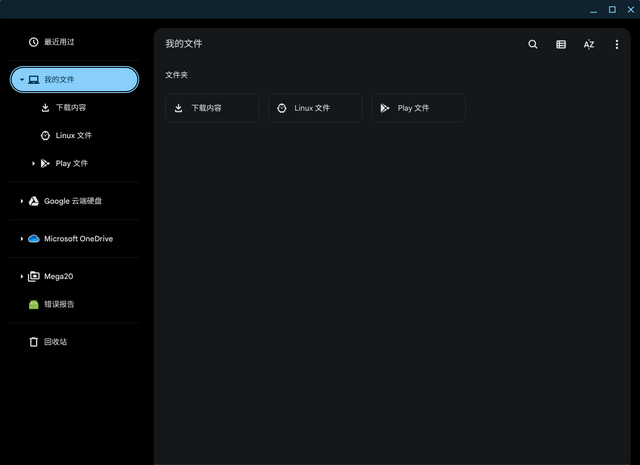Click the Mega20 media icon

33,276
